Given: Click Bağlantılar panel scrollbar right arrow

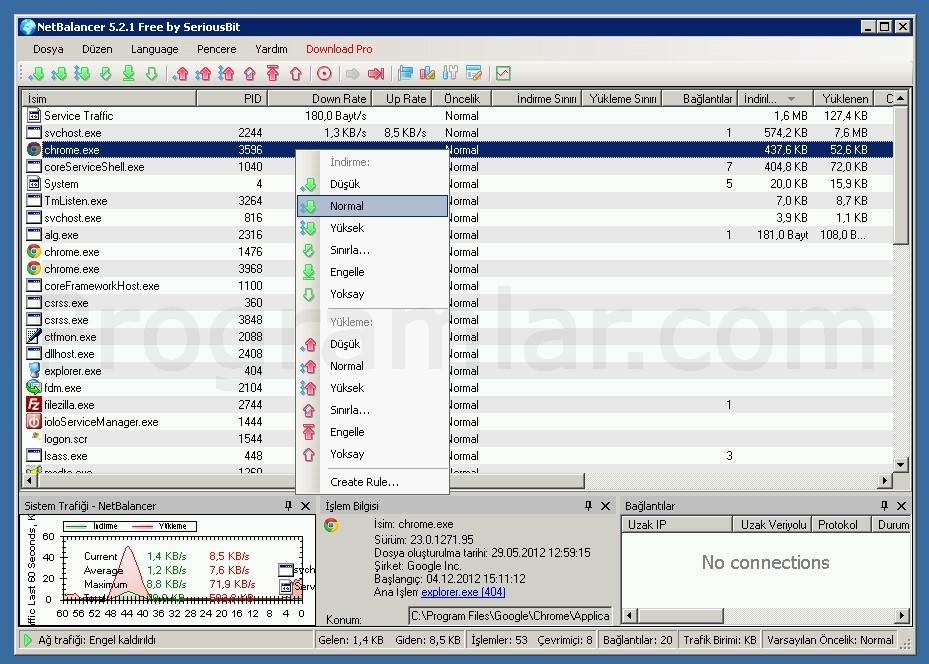Looking at the screenshot, I should click(902, 616).
